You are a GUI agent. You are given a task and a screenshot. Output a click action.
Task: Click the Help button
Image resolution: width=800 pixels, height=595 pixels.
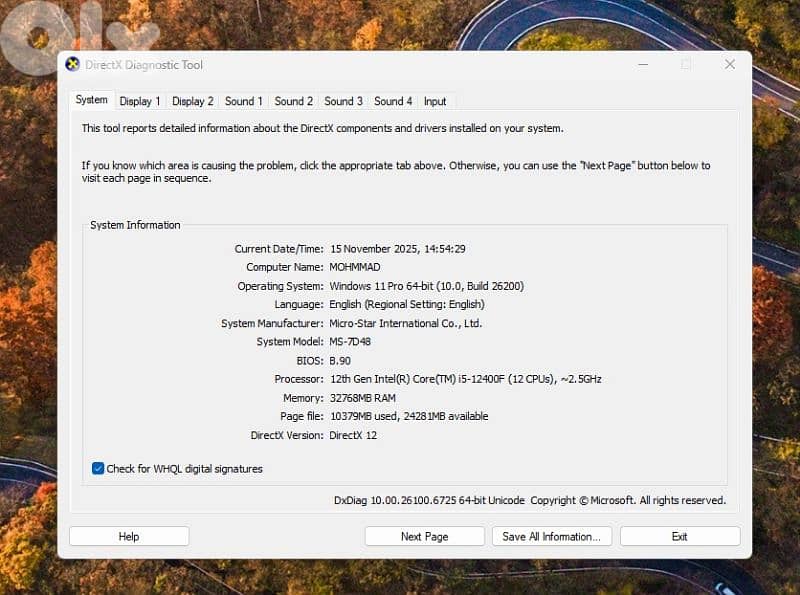point(129,536)
